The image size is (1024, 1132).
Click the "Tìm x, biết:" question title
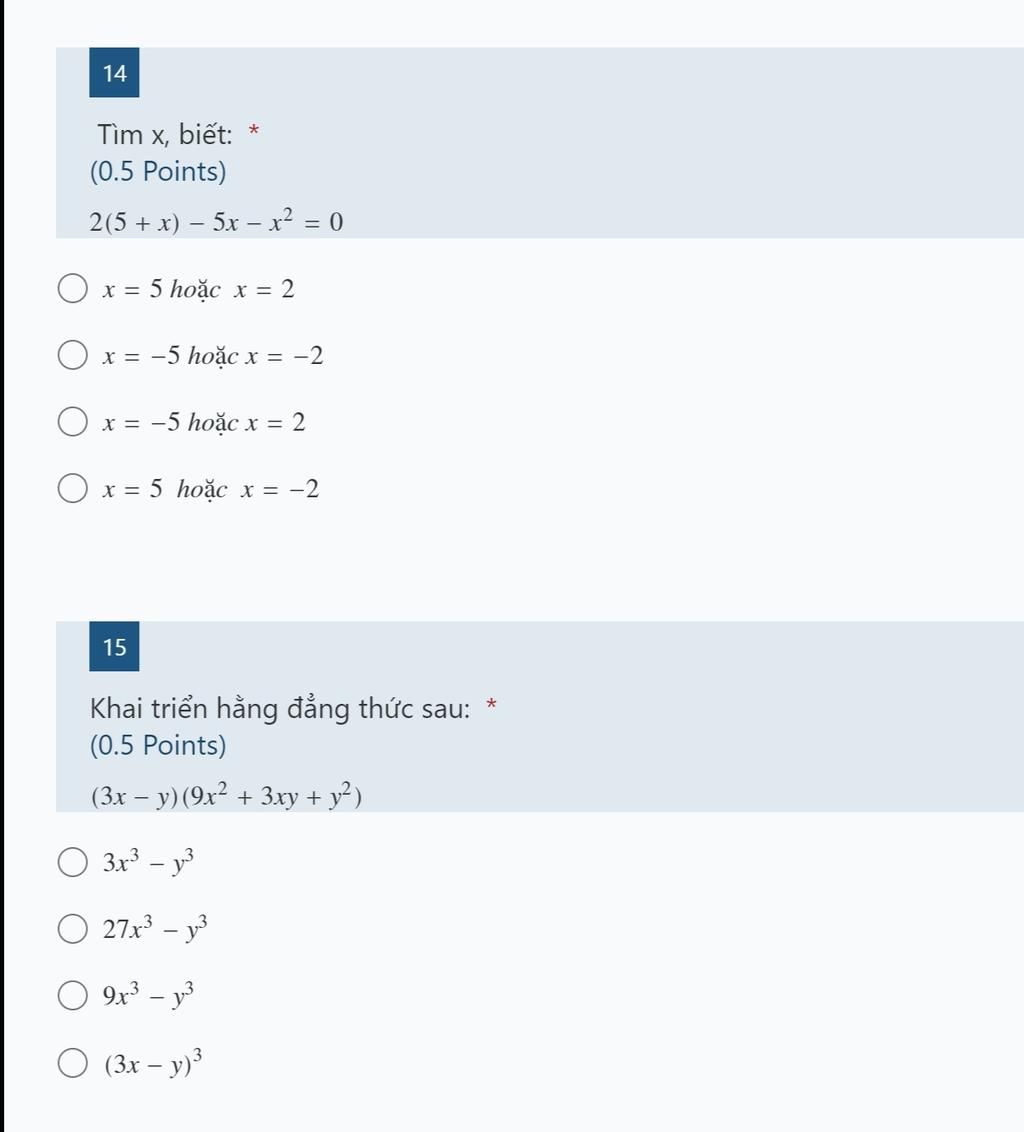click(x=165, y=133)
